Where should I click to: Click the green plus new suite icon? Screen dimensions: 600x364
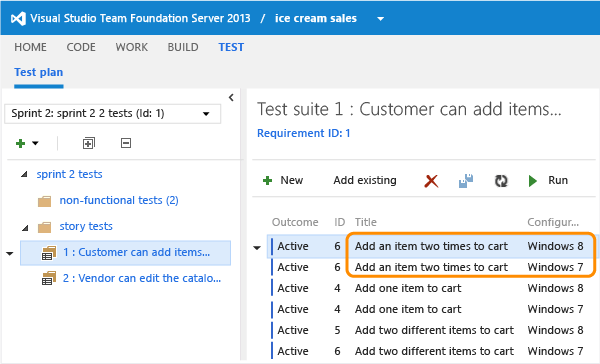pos(20,144)
